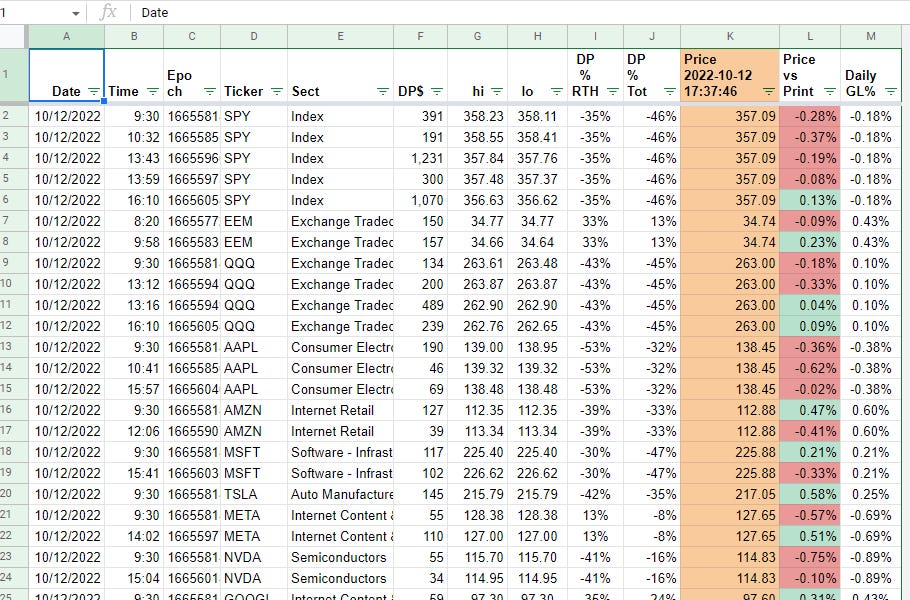This screenshot has height=600, width=910.
Task: Select column M by clicking its header letter
Action: point(871,35)
